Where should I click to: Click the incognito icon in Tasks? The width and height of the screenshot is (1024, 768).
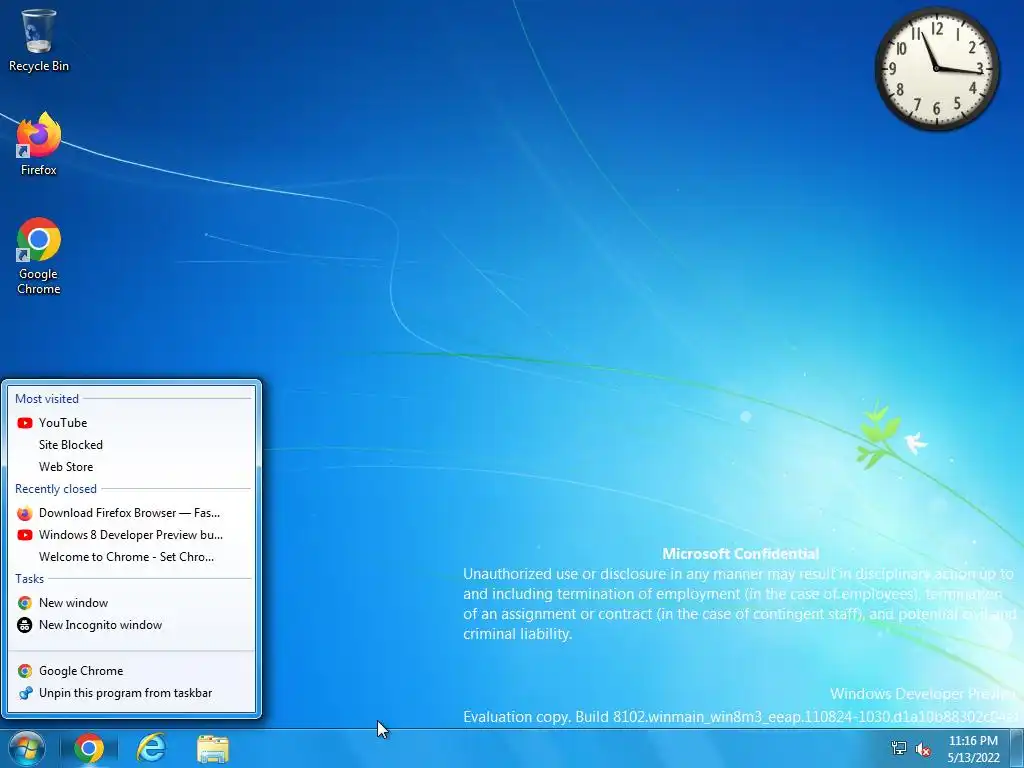(25, 625)
